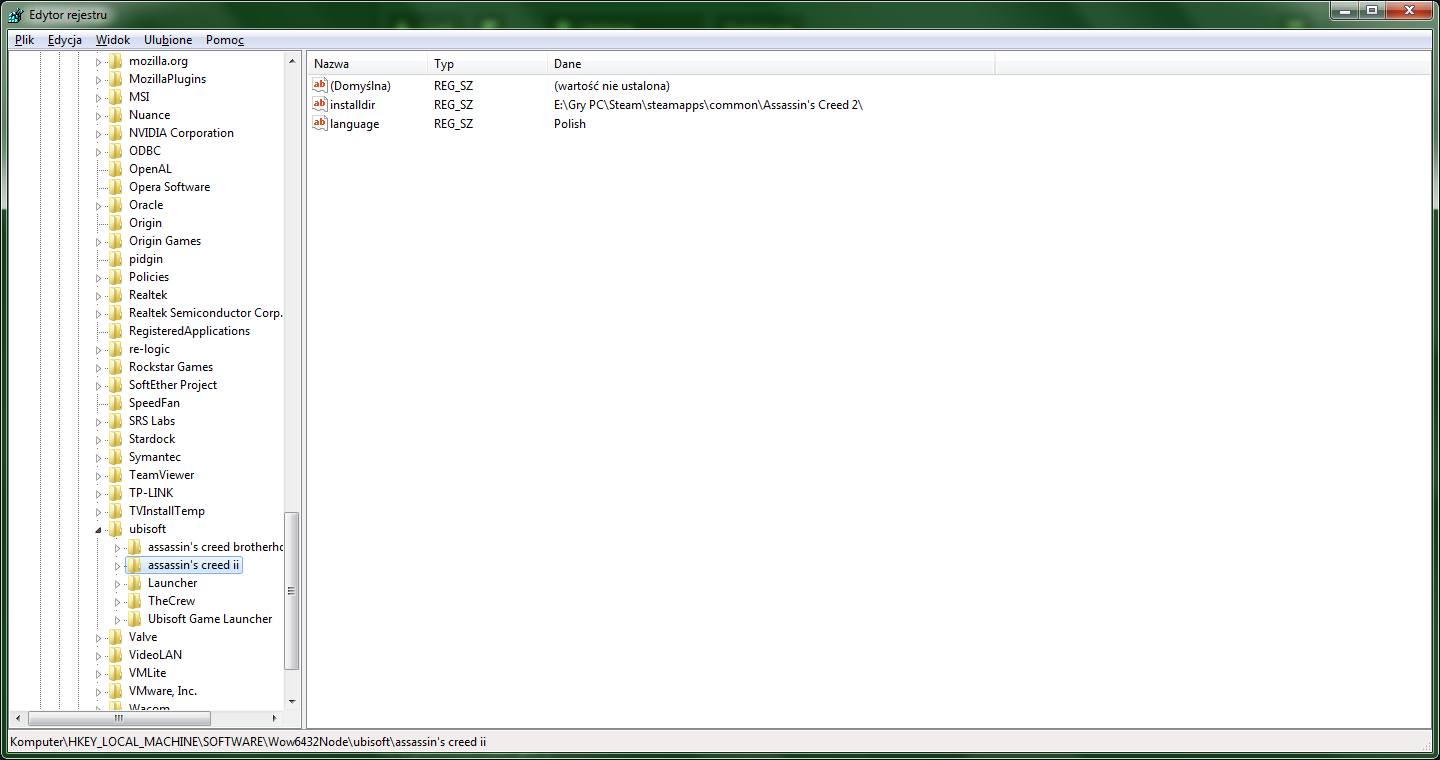
Task: Select the SRS Labs key label
Action: [152, 421]
